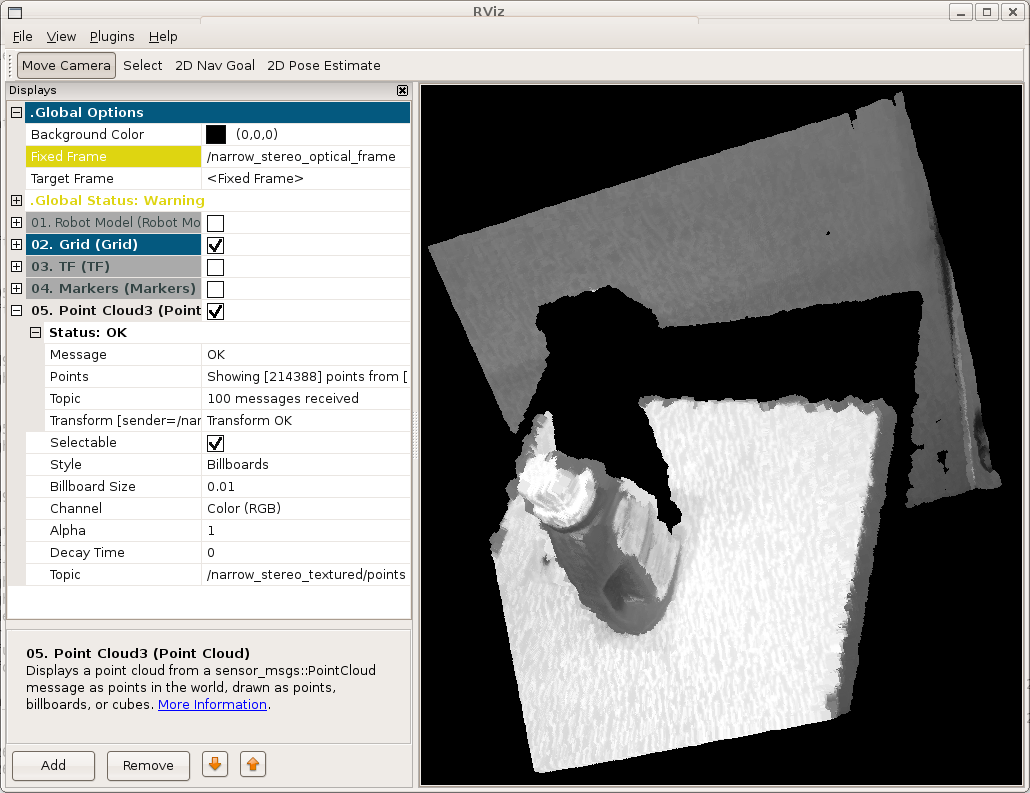Click the Add display button
Screen dimensions: 1030x793
tap(53, 765)
